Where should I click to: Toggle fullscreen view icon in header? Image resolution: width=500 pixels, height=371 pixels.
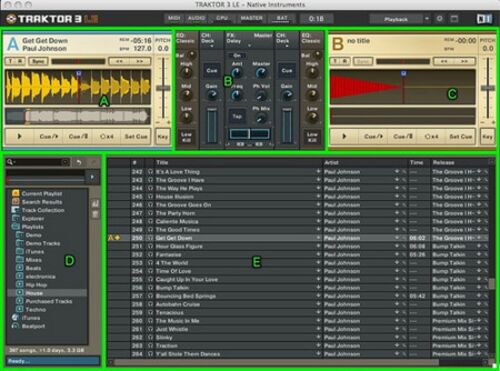pos(454,19)
